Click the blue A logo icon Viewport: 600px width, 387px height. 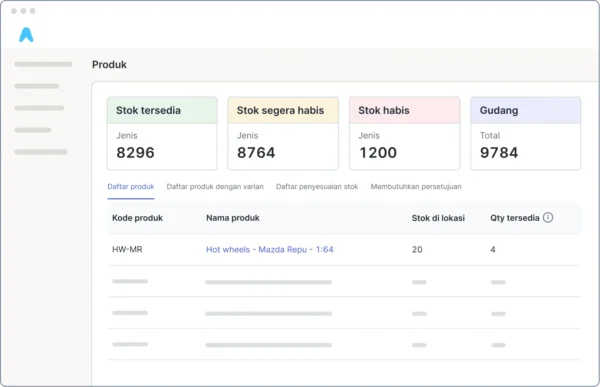(26, 35)
